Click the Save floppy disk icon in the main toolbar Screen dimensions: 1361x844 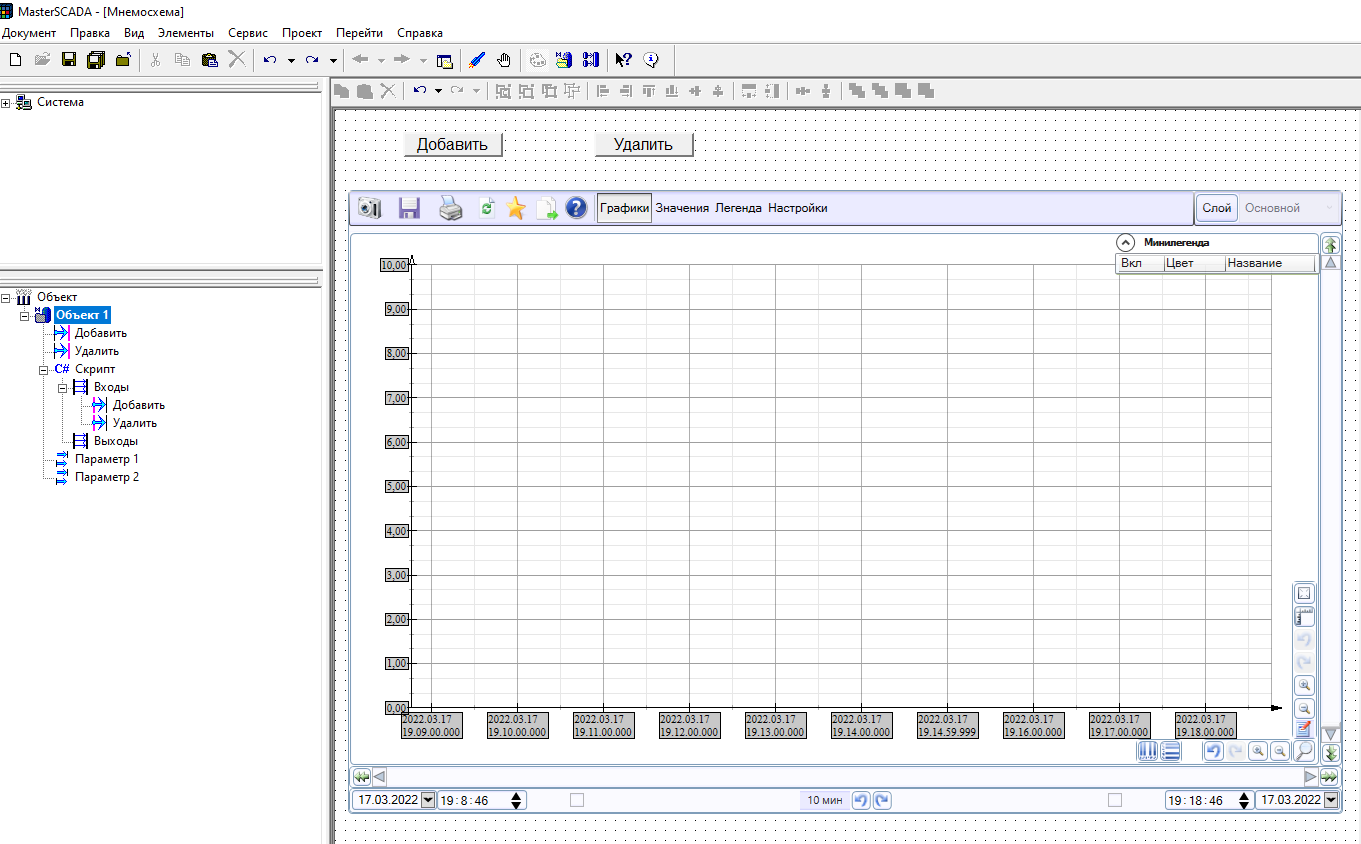(69, 60)
